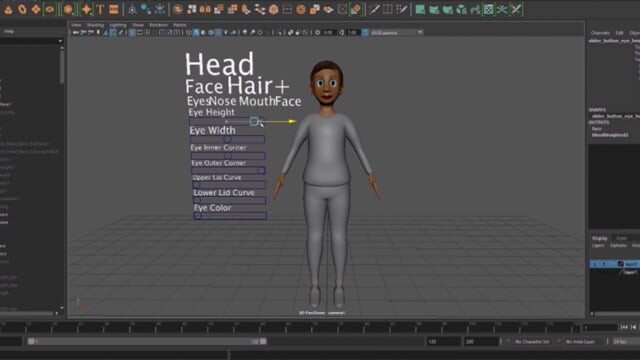Click the green-framed checker grid shelf icon
Image resolution: width=640 pixels, height=360 pixels.
[489, 9]
